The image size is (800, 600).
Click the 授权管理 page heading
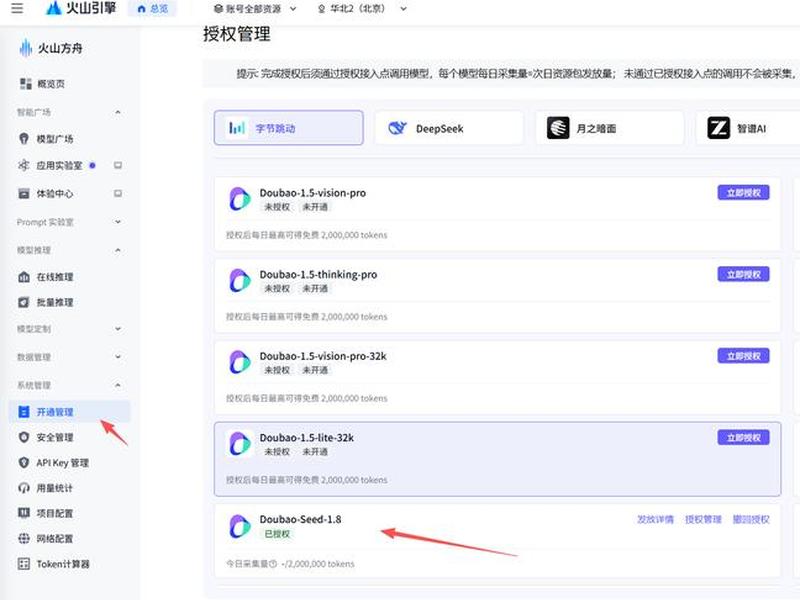coord(237,34)
